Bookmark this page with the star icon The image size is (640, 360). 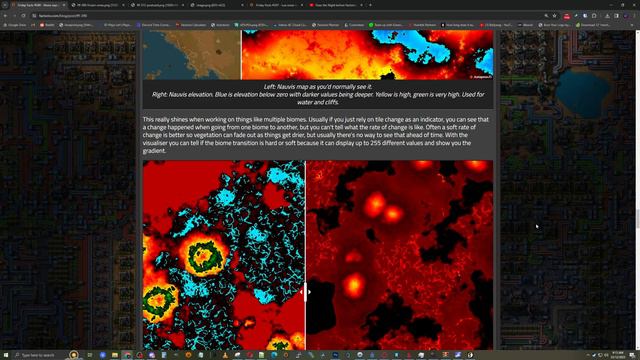pos(554,16)
